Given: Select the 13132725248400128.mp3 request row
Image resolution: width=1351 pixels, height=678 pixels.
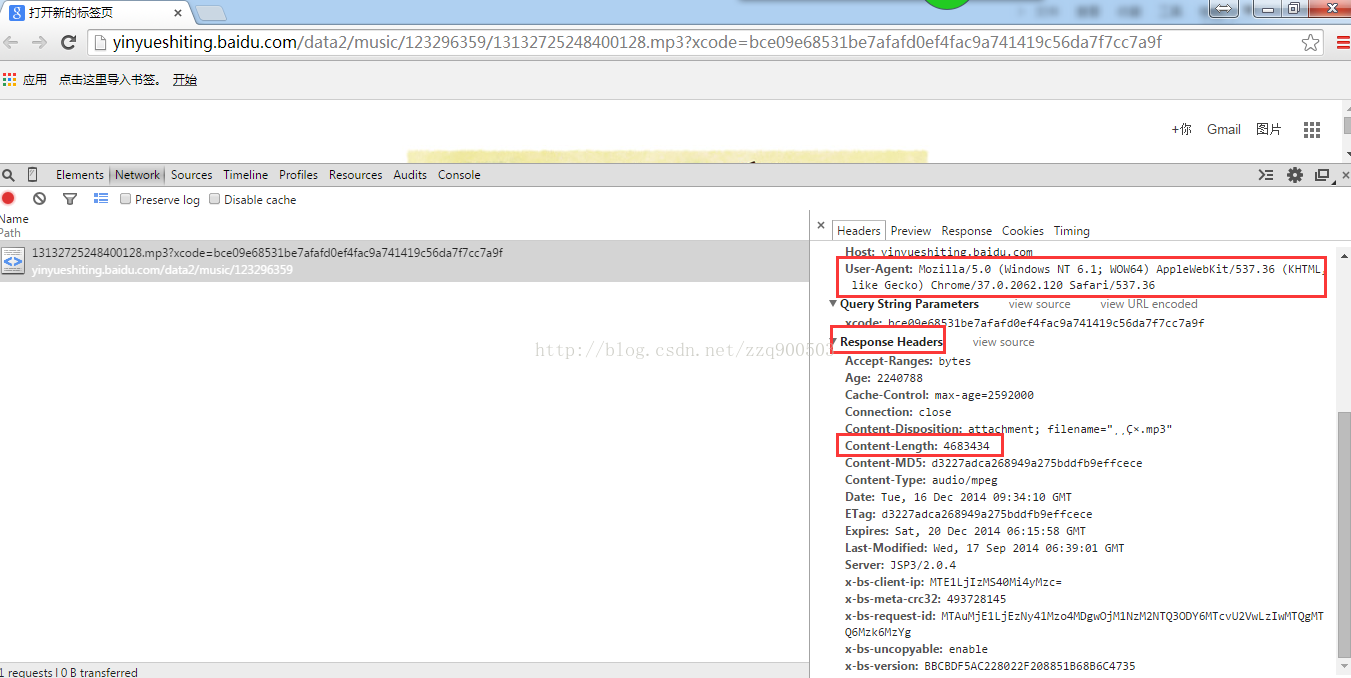Looking at the screenshot, I should click(x=404, y=261).
